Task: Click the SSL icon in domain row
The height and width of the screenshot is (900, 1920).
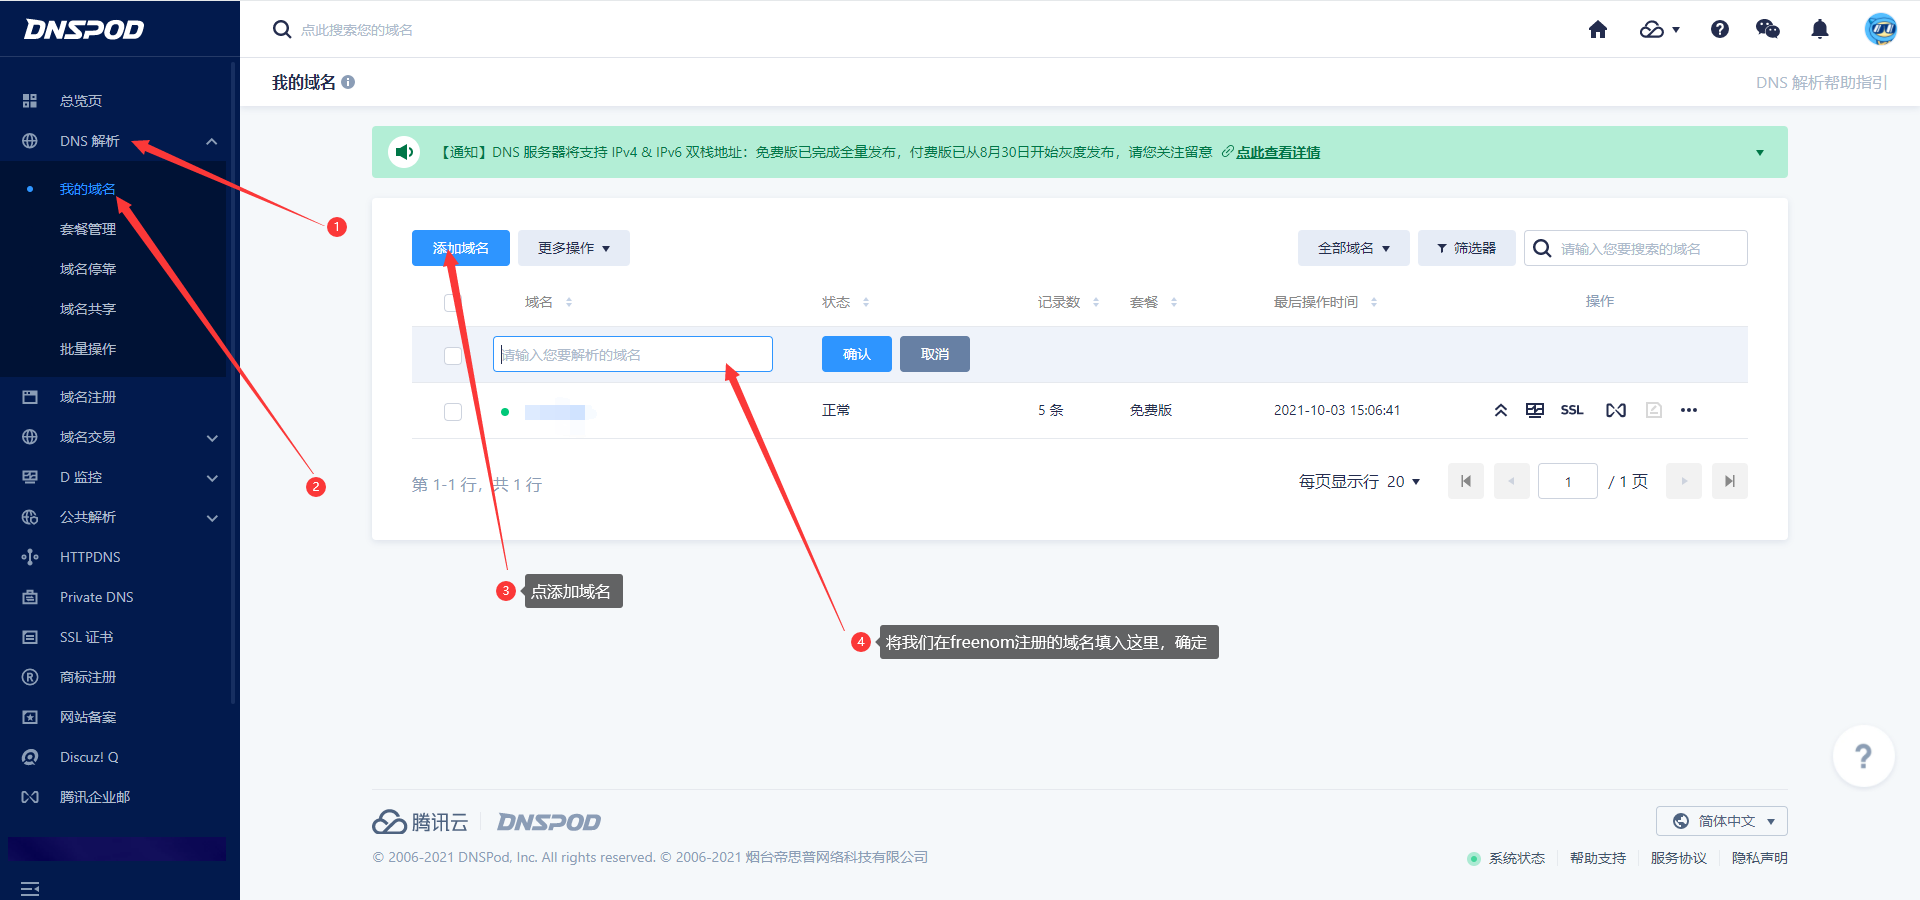Action: [x=1571, y=410]
